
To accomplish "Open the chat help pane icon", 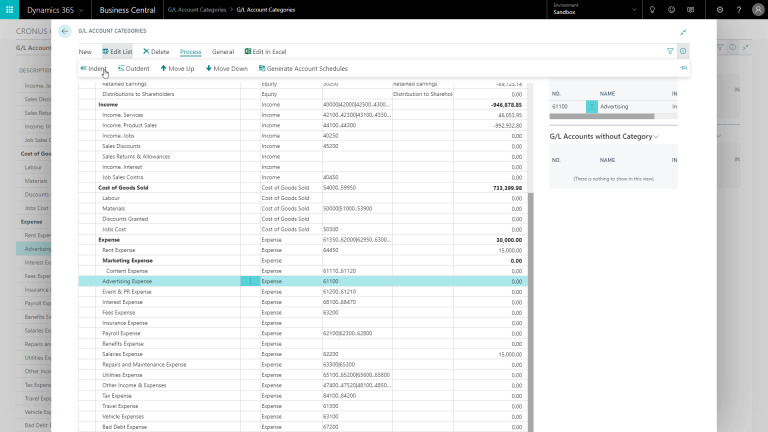I will coord(691,9).
